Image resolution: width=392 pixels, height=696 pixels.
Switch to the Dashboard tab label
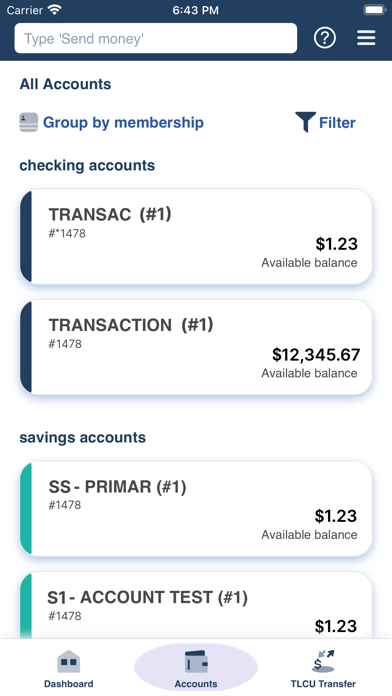pos(68,684)
